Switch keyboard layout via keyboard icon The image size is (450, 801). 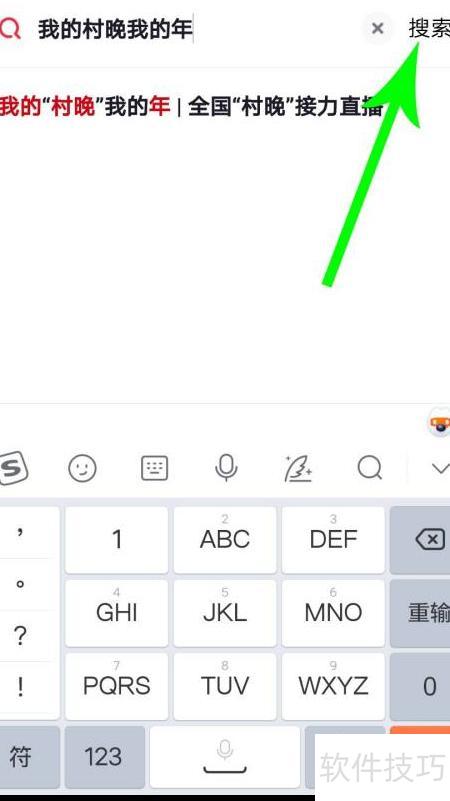(x=154, y=468)
